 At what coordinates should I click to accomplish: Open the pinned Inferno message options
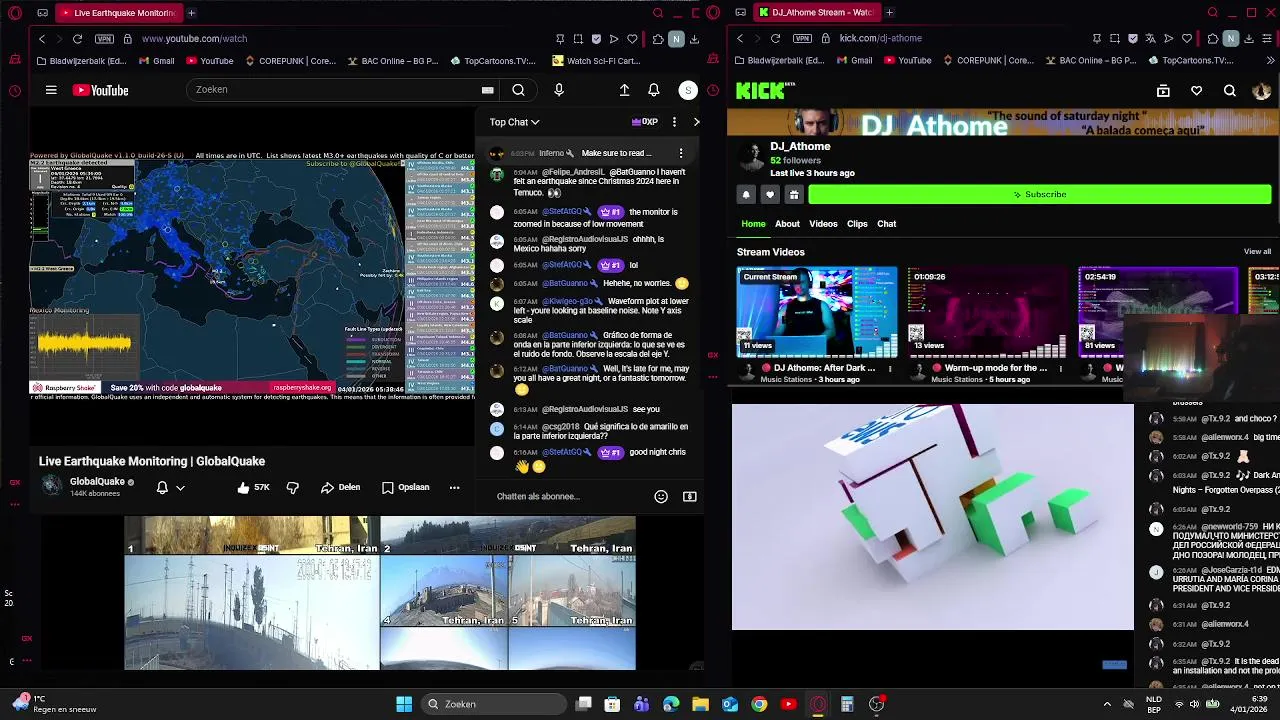[681, 153]
